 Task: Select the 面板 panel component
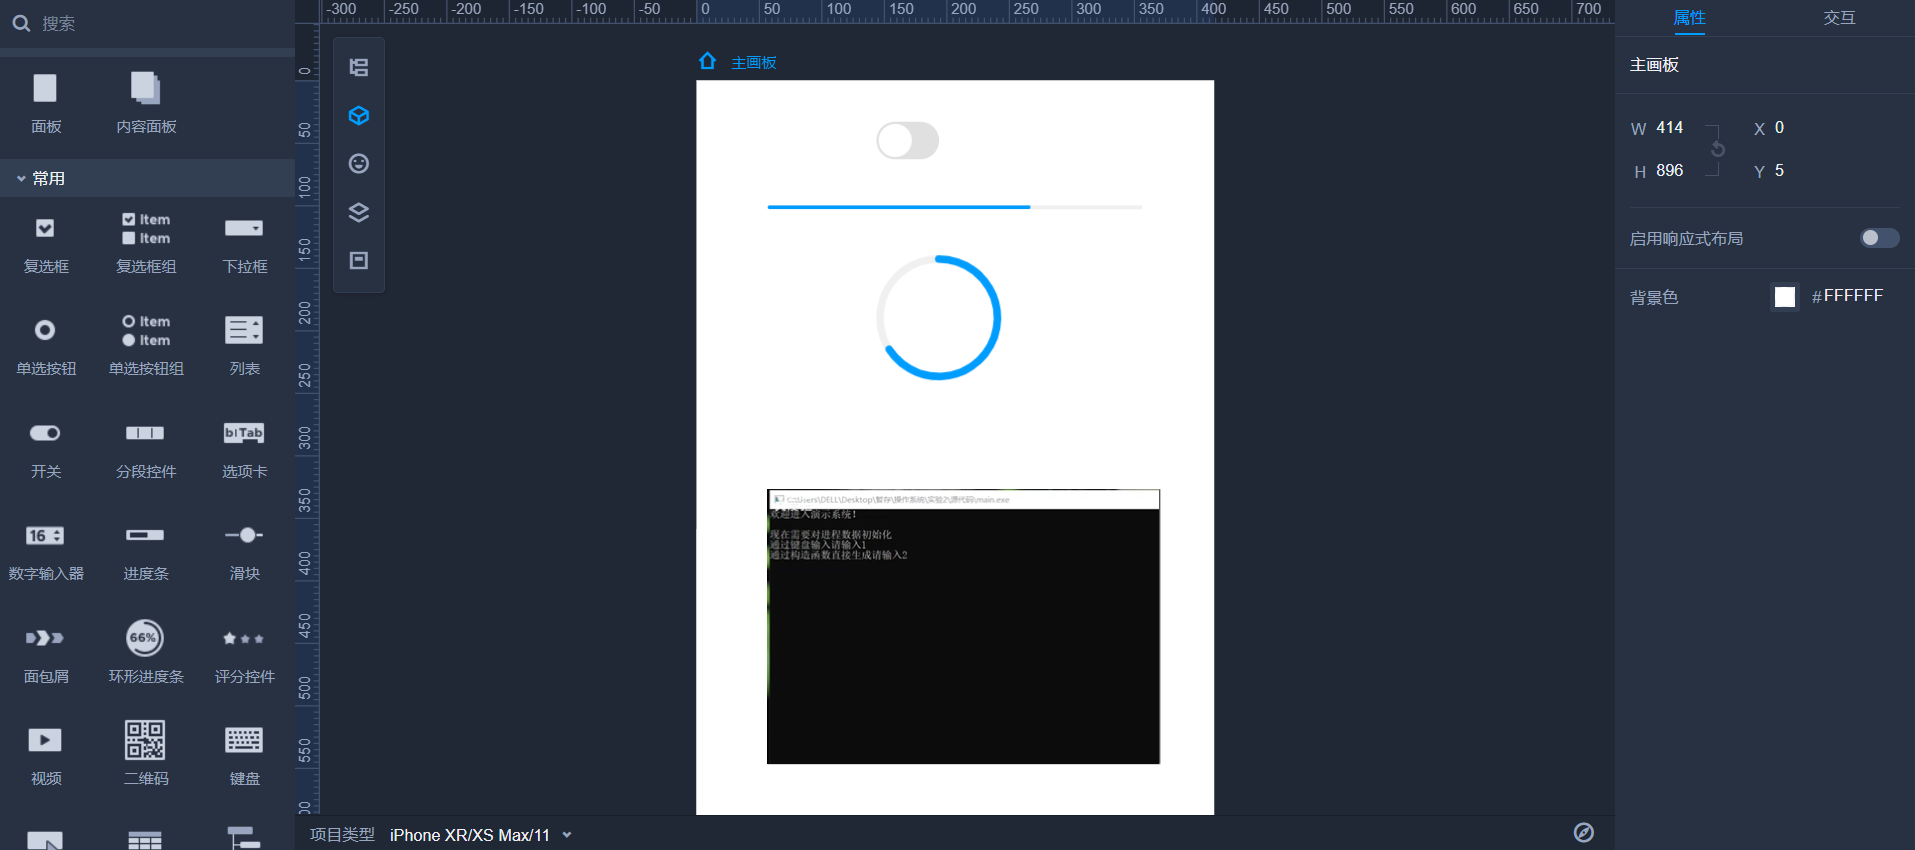tap(46, 102)
